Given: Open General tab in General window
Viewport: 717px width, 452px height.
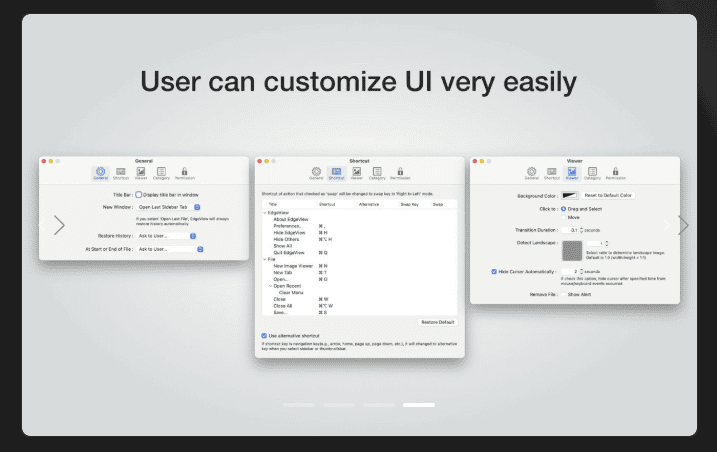Looking at the screenshot, I should pos(100,173).
